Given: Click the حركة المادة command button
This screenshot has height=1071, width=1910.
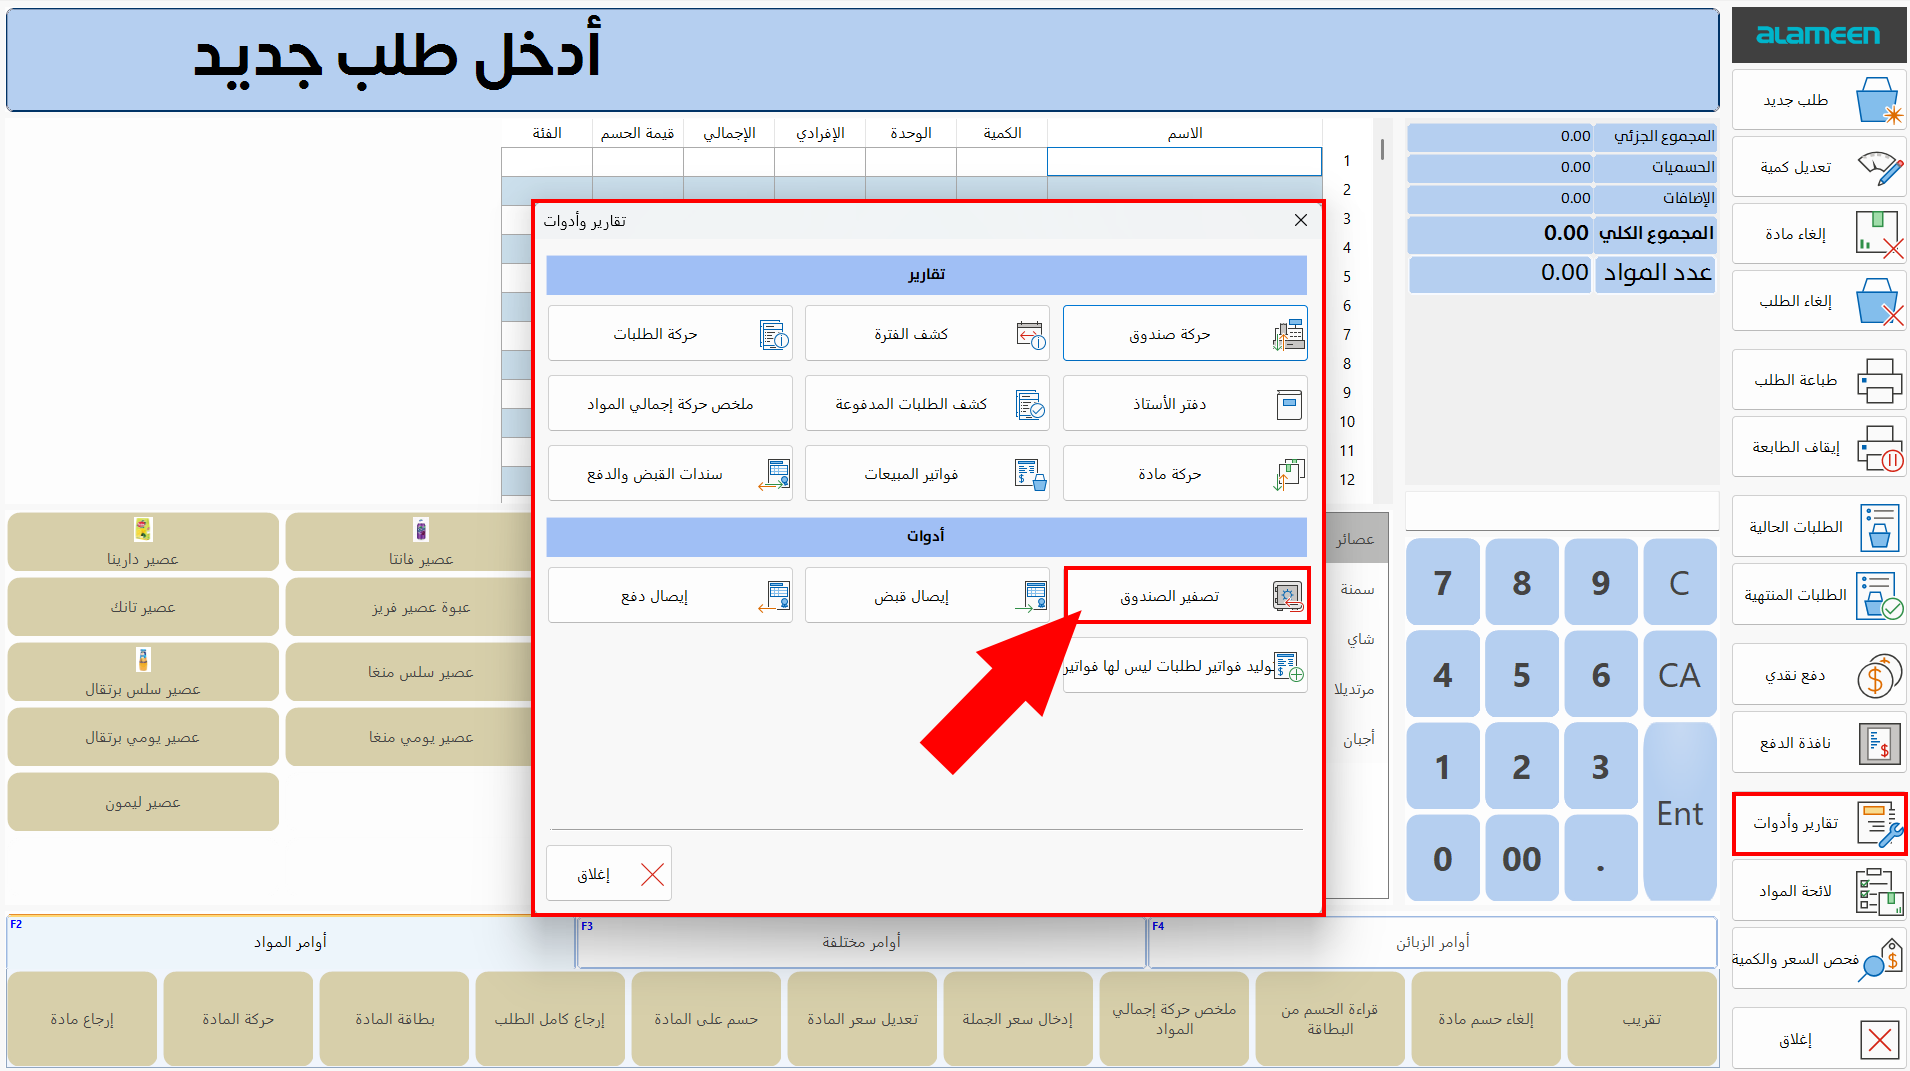Looking at the screenshot, I should coord(238,1019).
